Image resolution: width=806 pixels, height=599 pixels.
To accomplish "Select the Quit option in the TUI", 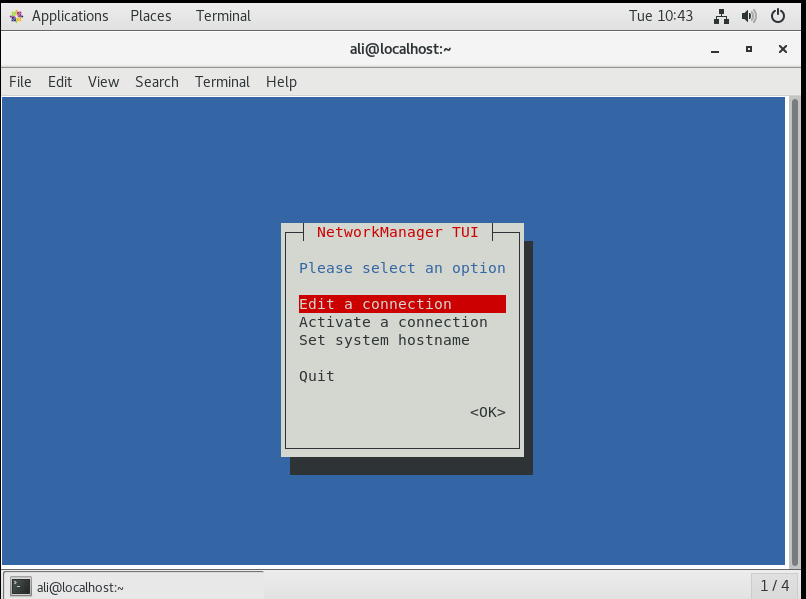I will coord(317,376).
